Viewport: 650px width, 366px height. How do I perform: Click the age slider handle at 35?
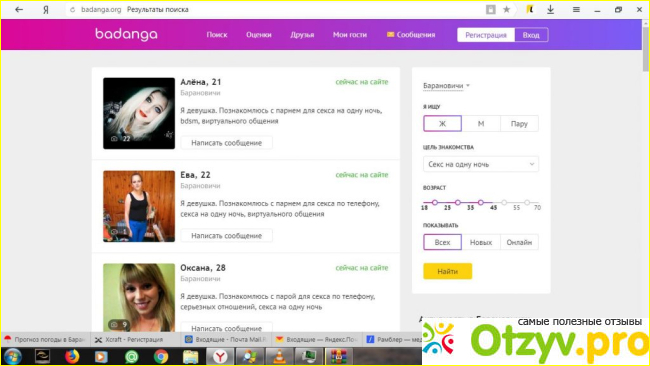point(480,203)
